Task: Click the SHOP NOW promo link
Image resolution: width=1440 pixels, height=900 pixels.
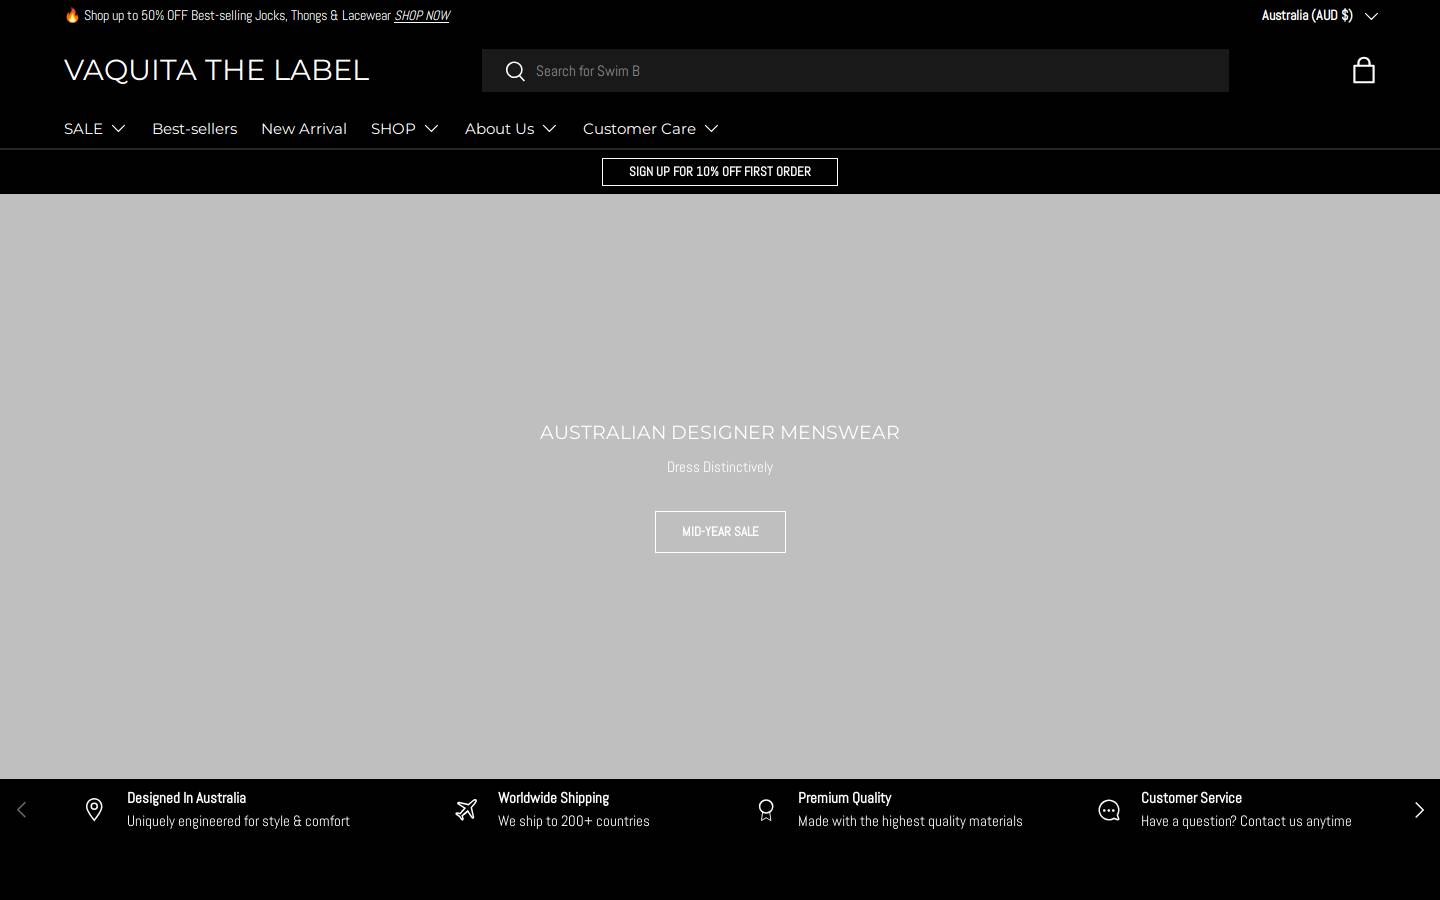Action: 422,16
